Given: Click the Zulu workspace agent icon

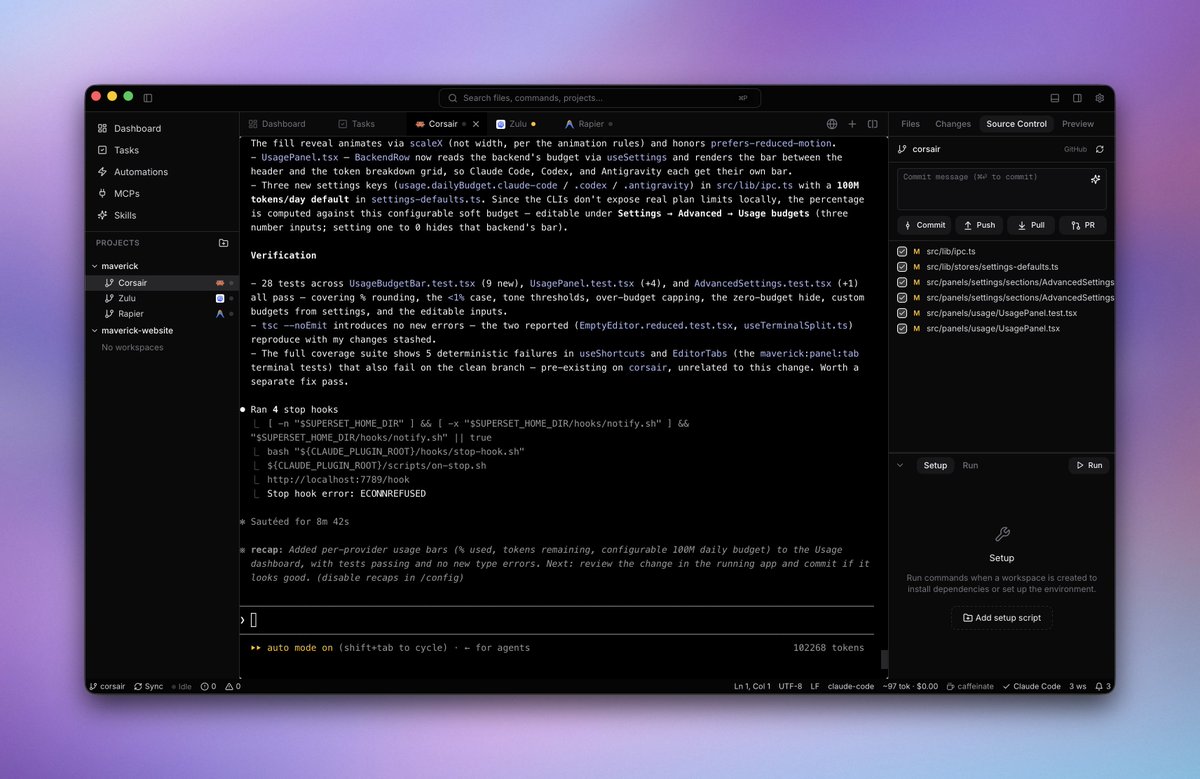Looking at the screenshot, I should [x=220, y=298].
